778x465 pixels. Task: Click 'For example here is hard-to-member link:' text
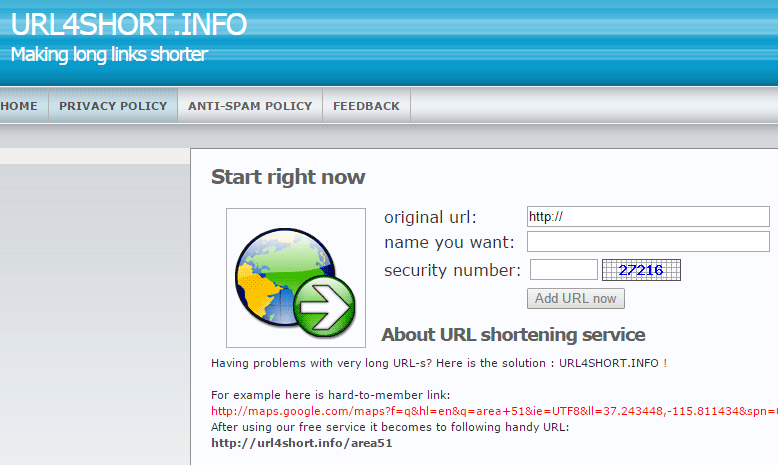(x=330, y=395)
